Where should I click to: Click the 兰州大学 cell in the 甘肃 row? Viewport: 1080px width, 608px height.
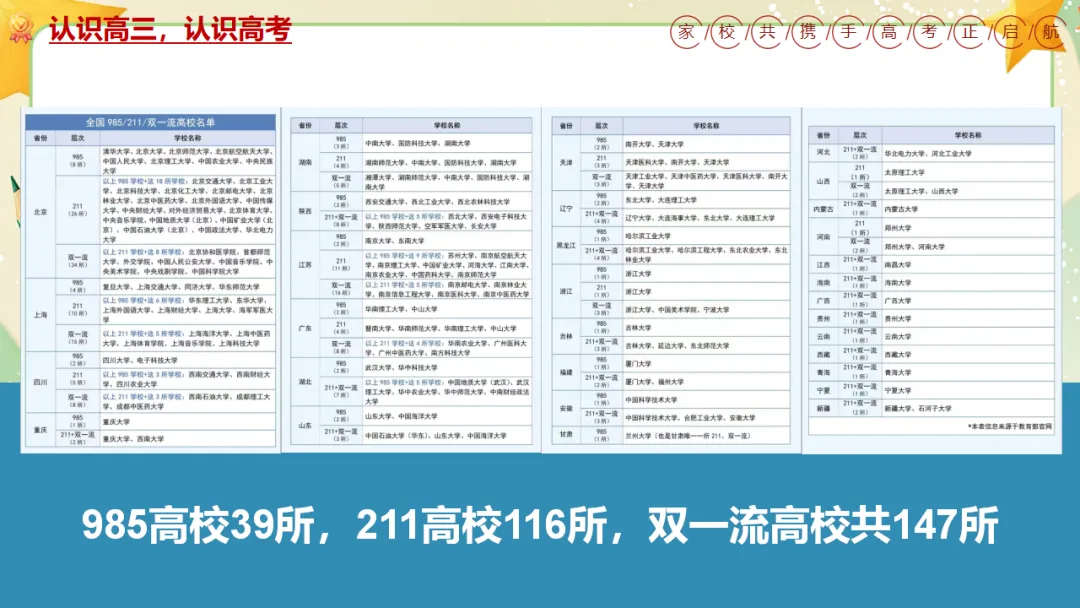pos(706,435)
